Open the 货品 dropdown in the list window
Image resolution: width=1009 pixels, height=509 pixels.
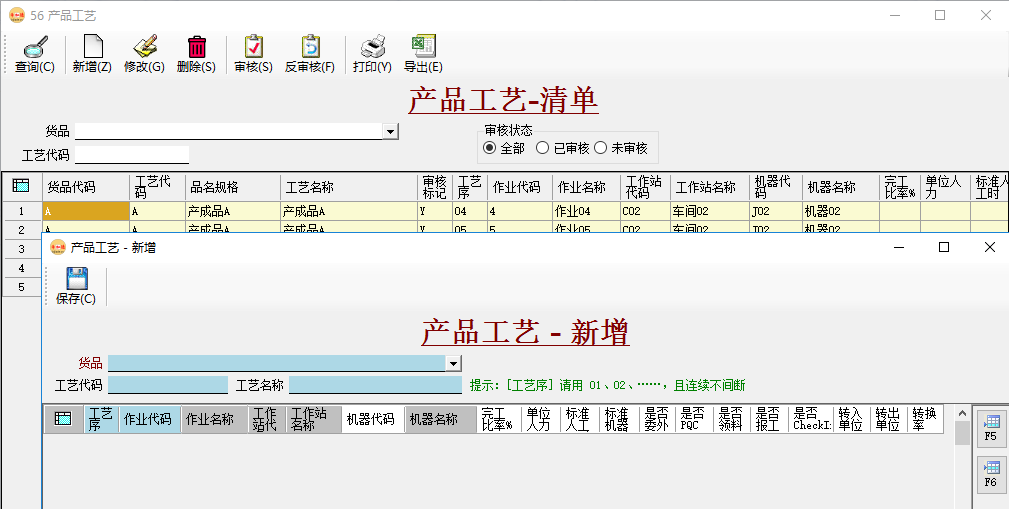point(391,131)
